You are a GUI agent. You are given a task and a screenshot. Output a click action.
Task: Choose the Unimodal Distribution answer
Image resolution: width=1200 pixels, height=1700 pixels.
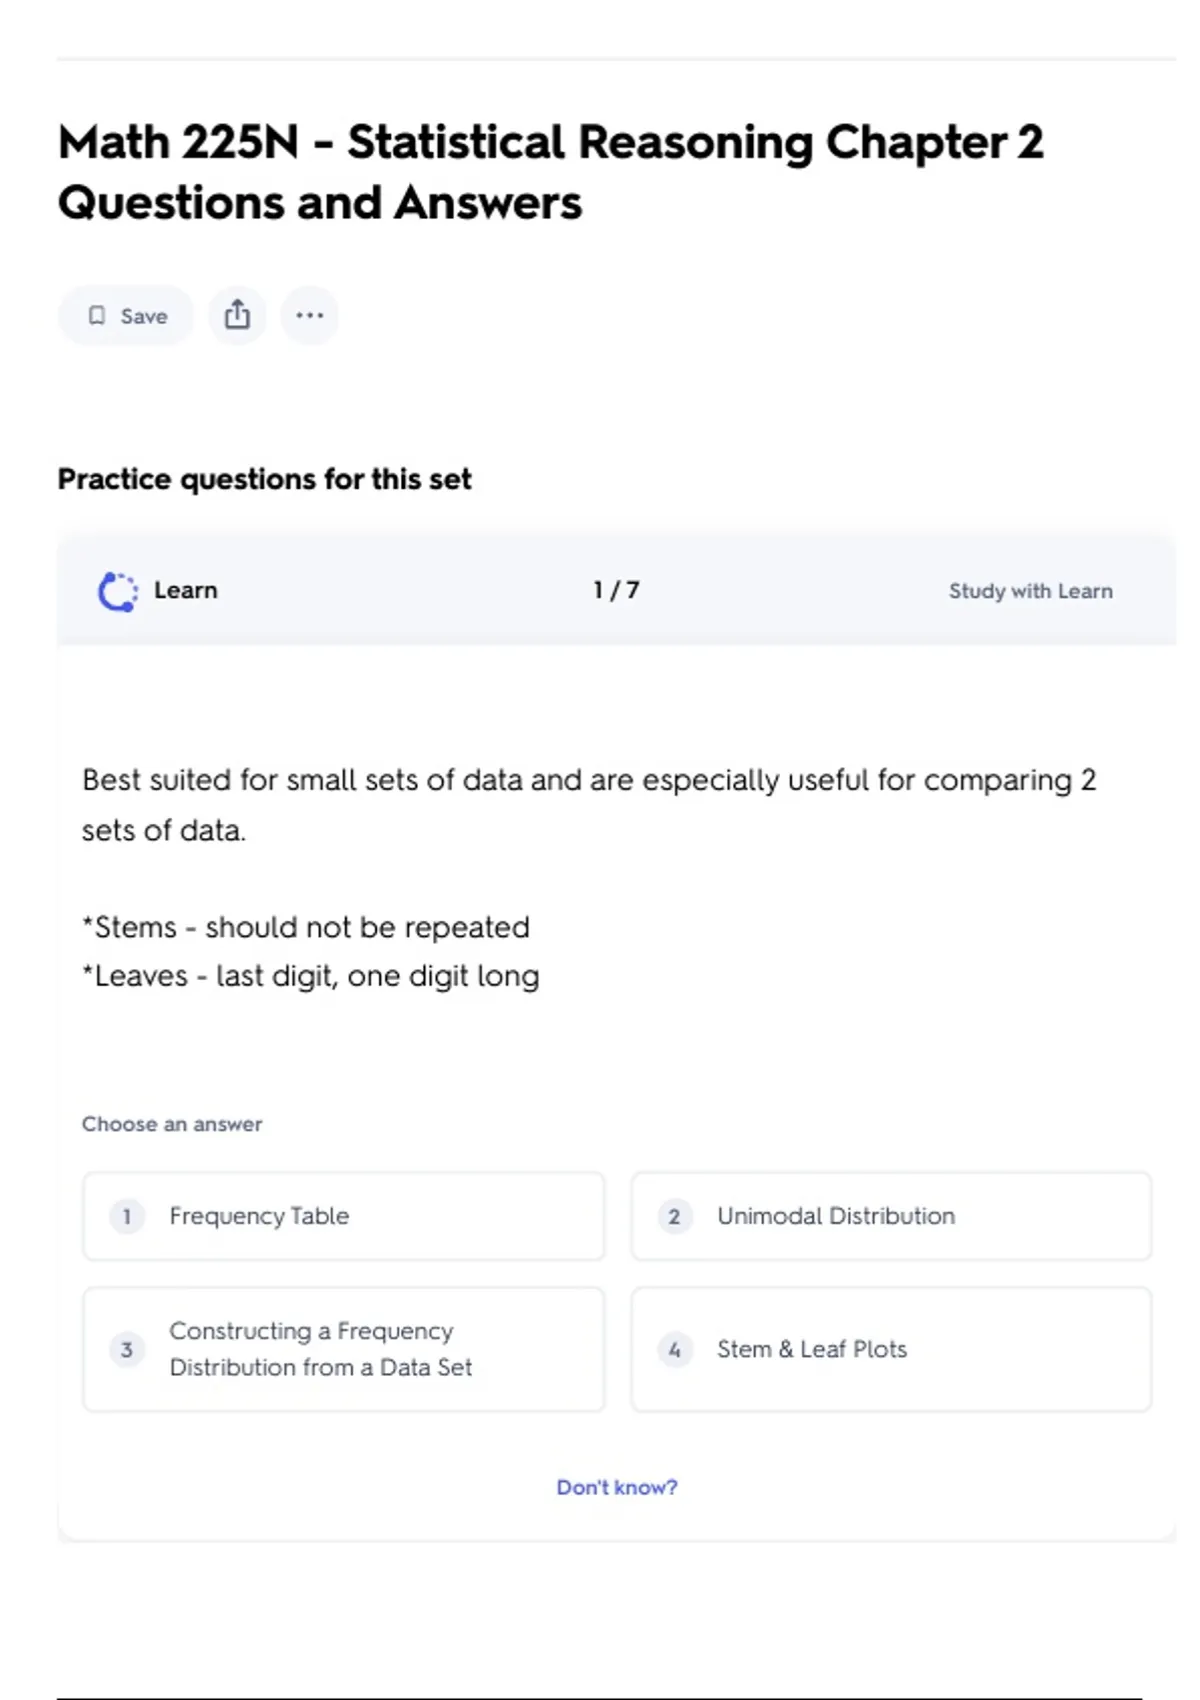[890, 1216]
